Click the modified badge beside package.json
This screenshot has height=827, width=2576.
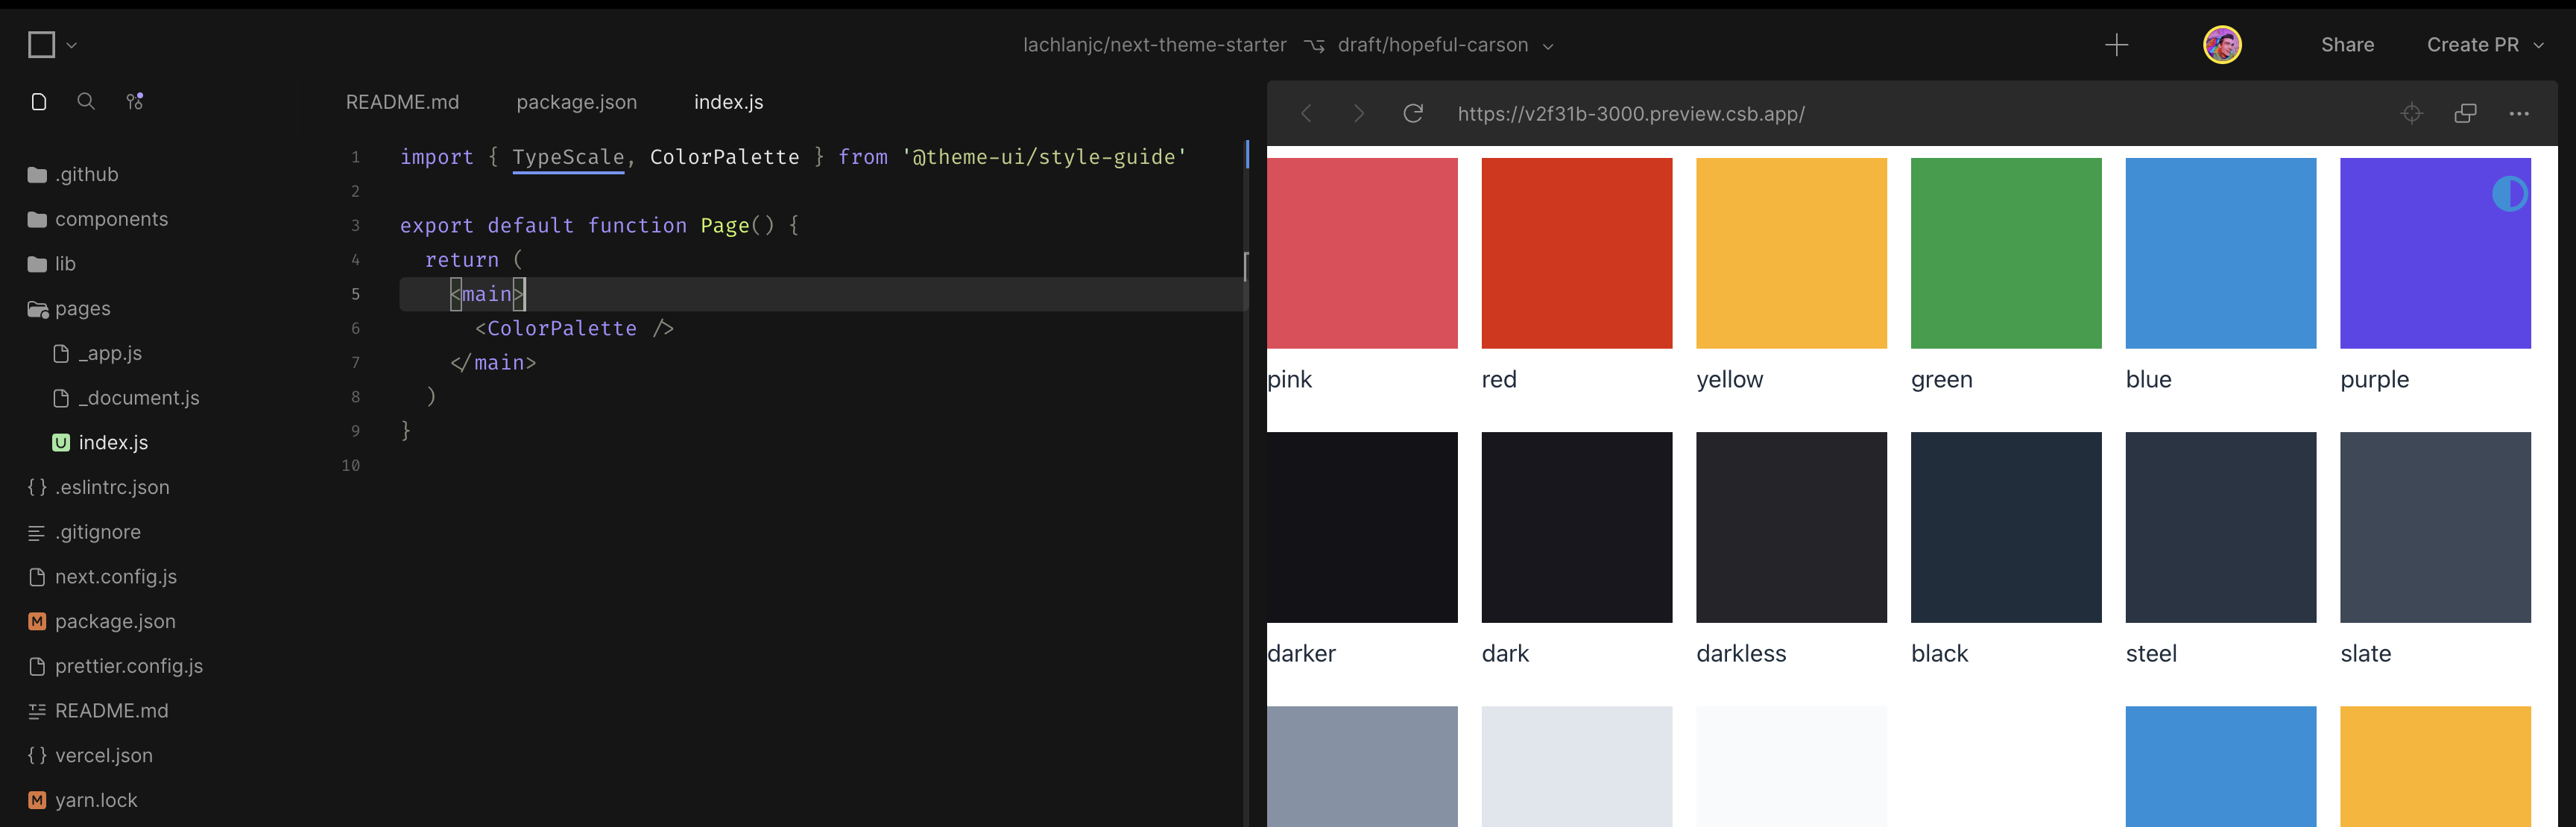[x=36, y=621]
